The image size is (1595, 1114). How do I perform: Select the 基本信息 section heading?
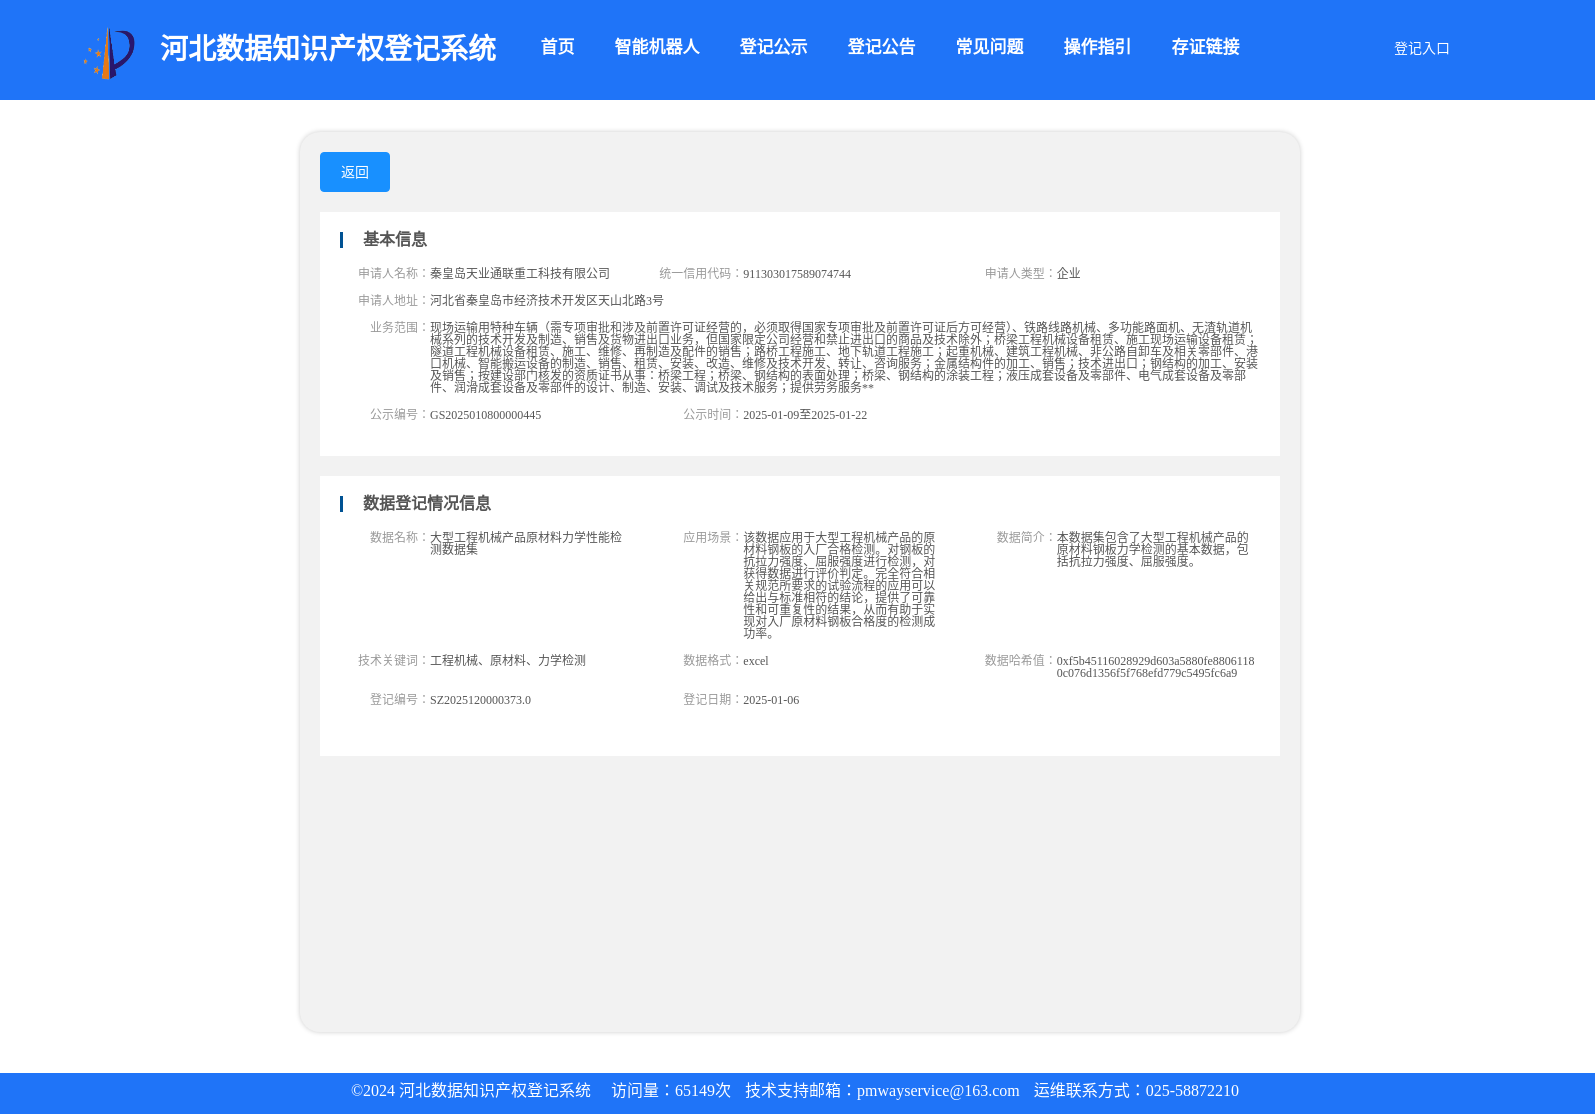tap(395, 239)
